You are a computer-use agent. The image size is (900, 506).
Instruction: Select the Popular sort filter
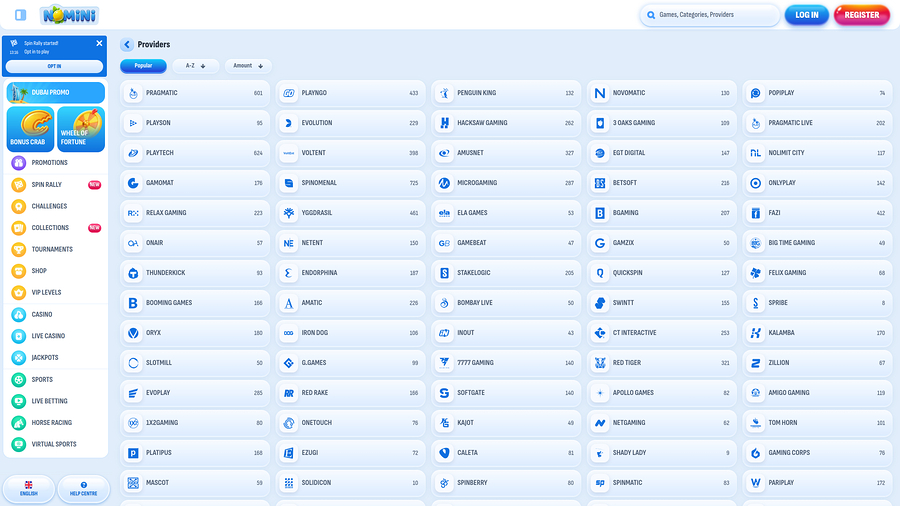tap(143, 66)
